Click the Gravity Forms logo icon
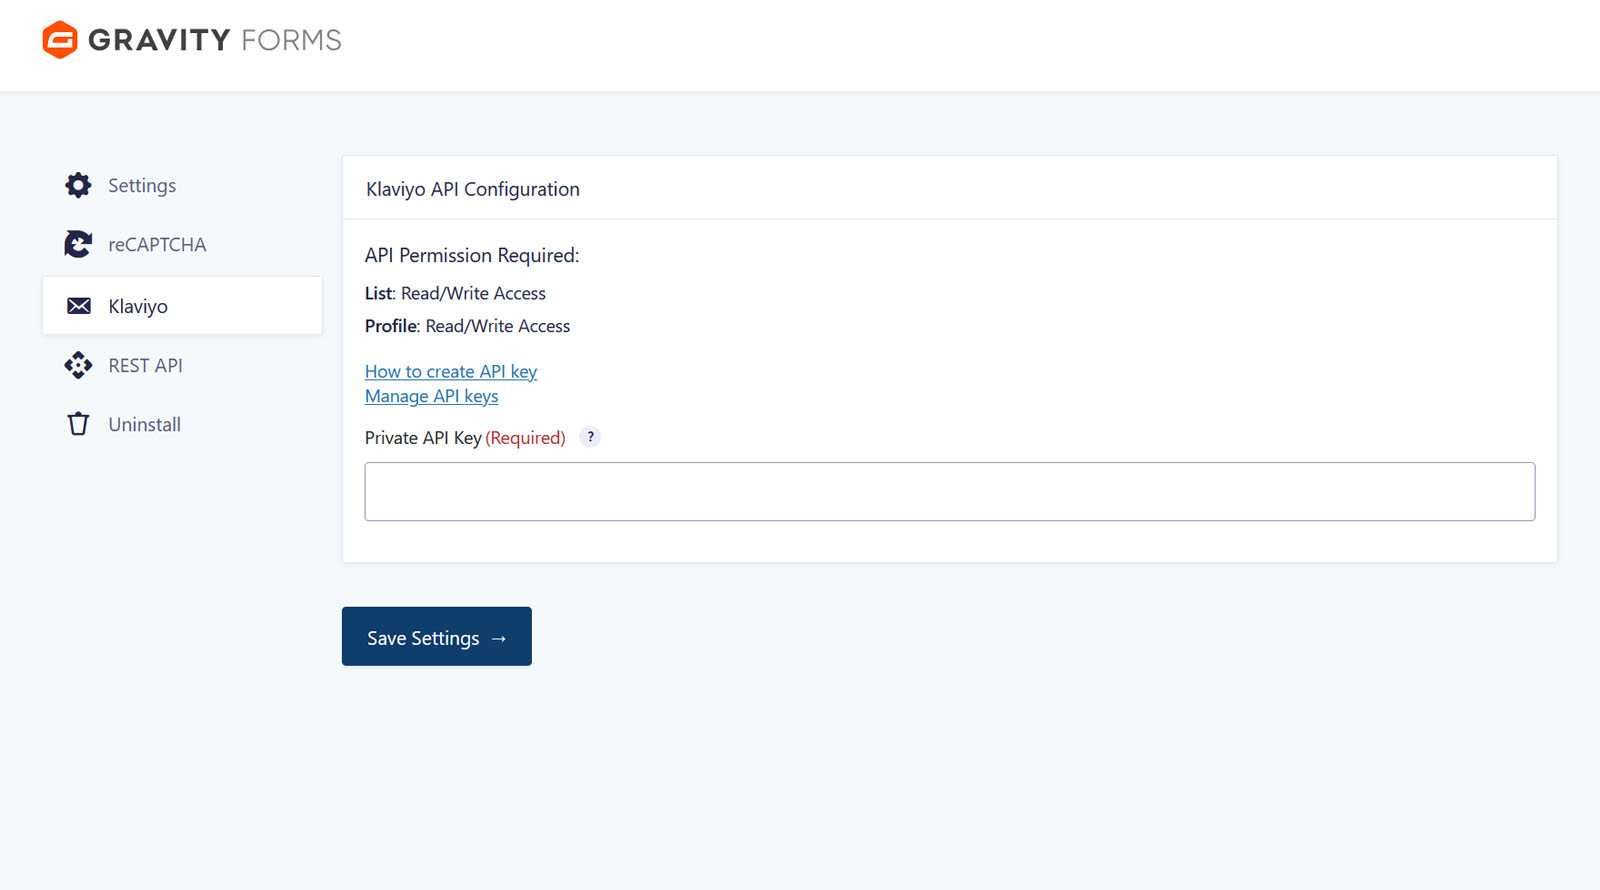 point(60,40)
